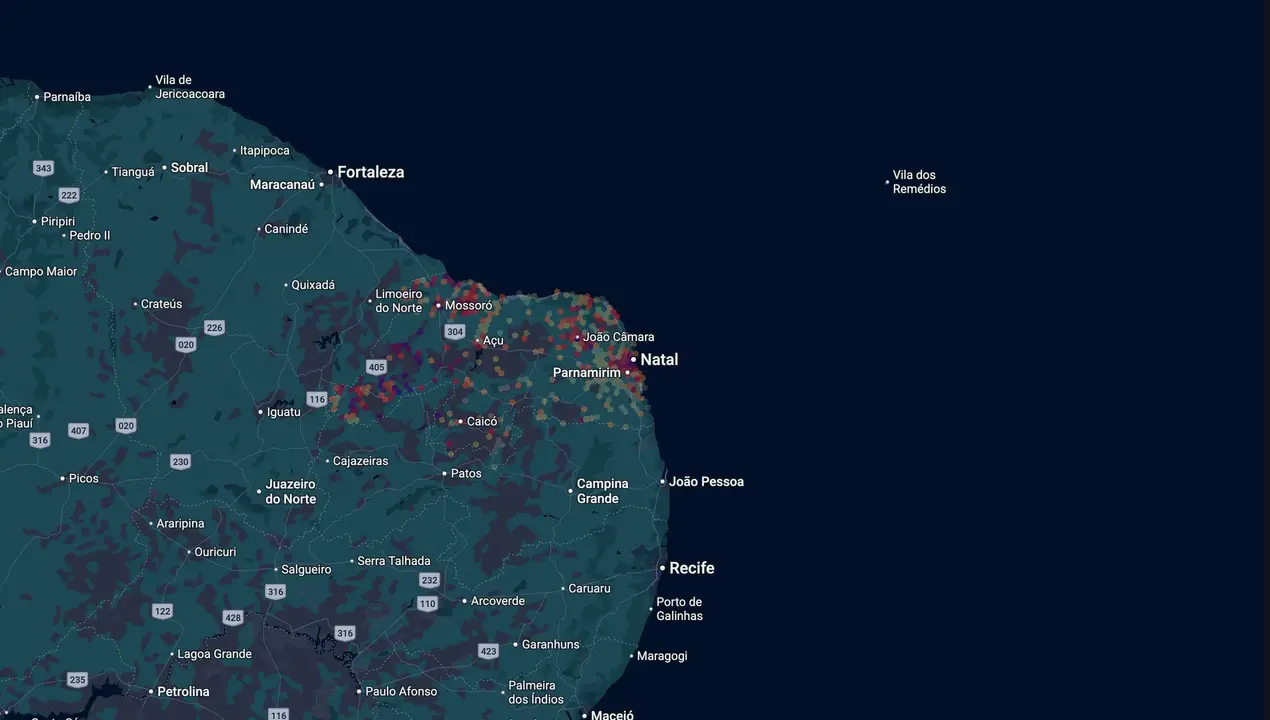This screenshot has height=720, width=1270.
Task: Click the Porto de Galinhas label
Action: pyautogui.click(x=679, y=609)
